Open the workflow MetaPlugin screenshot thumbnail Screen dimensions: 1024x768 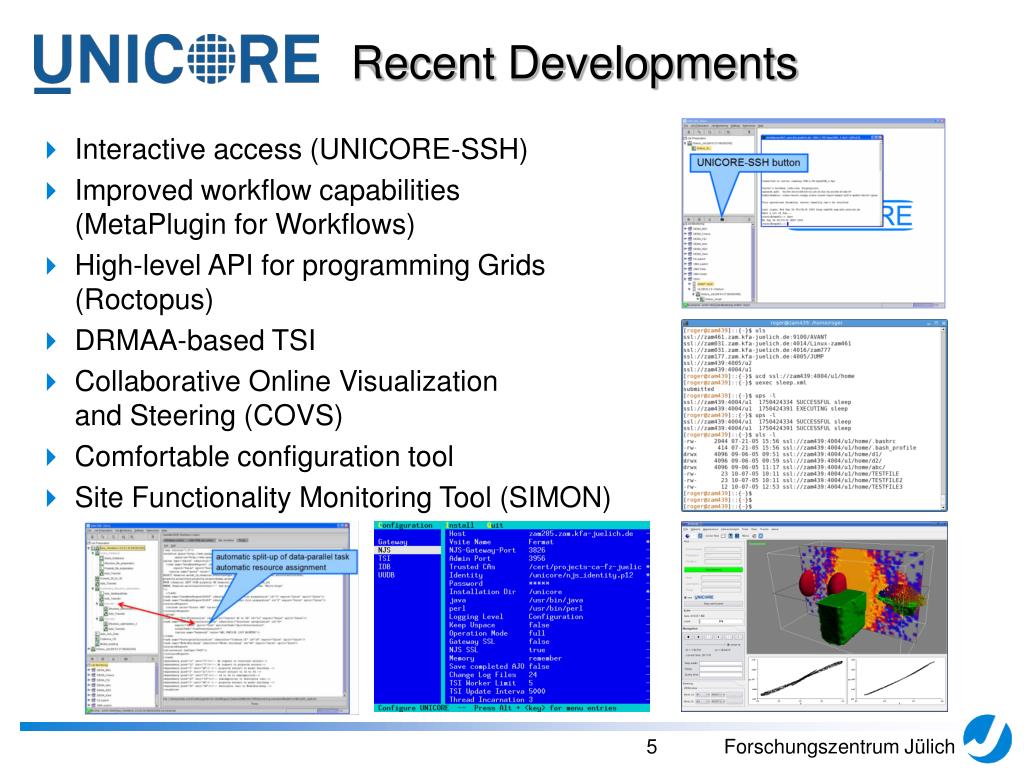tap(217, 617)
